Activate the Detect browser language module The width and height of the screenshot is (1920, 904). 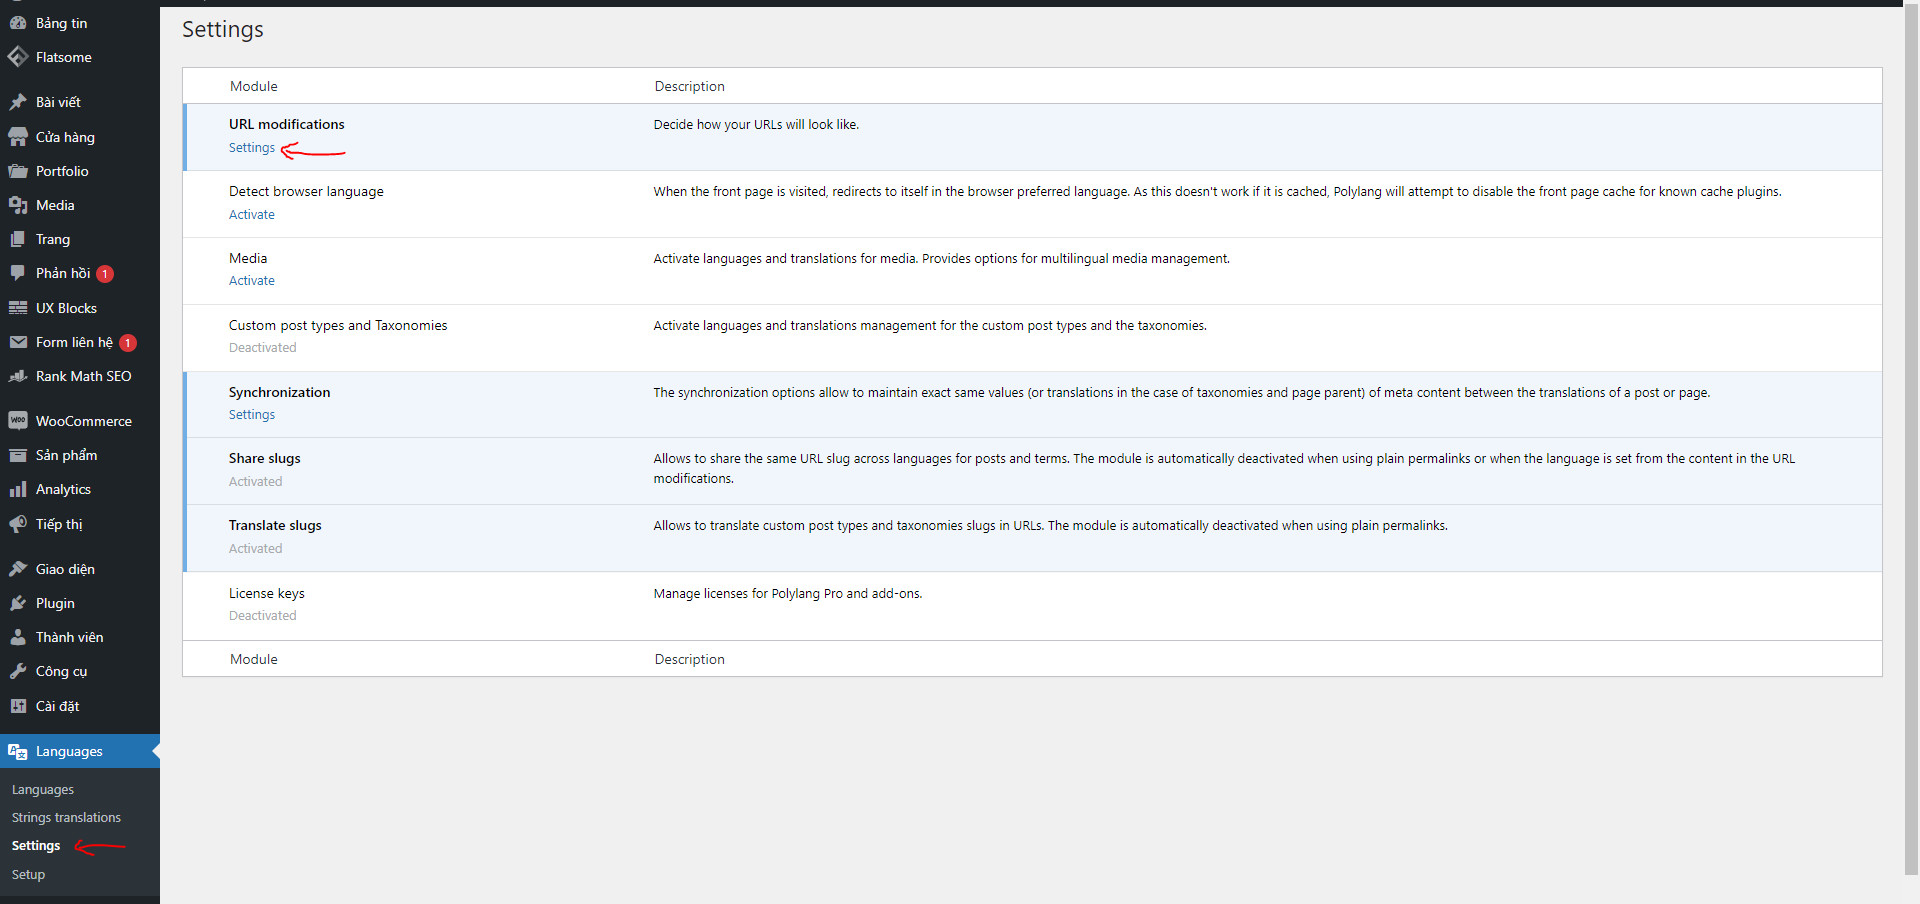coord(251,215)
